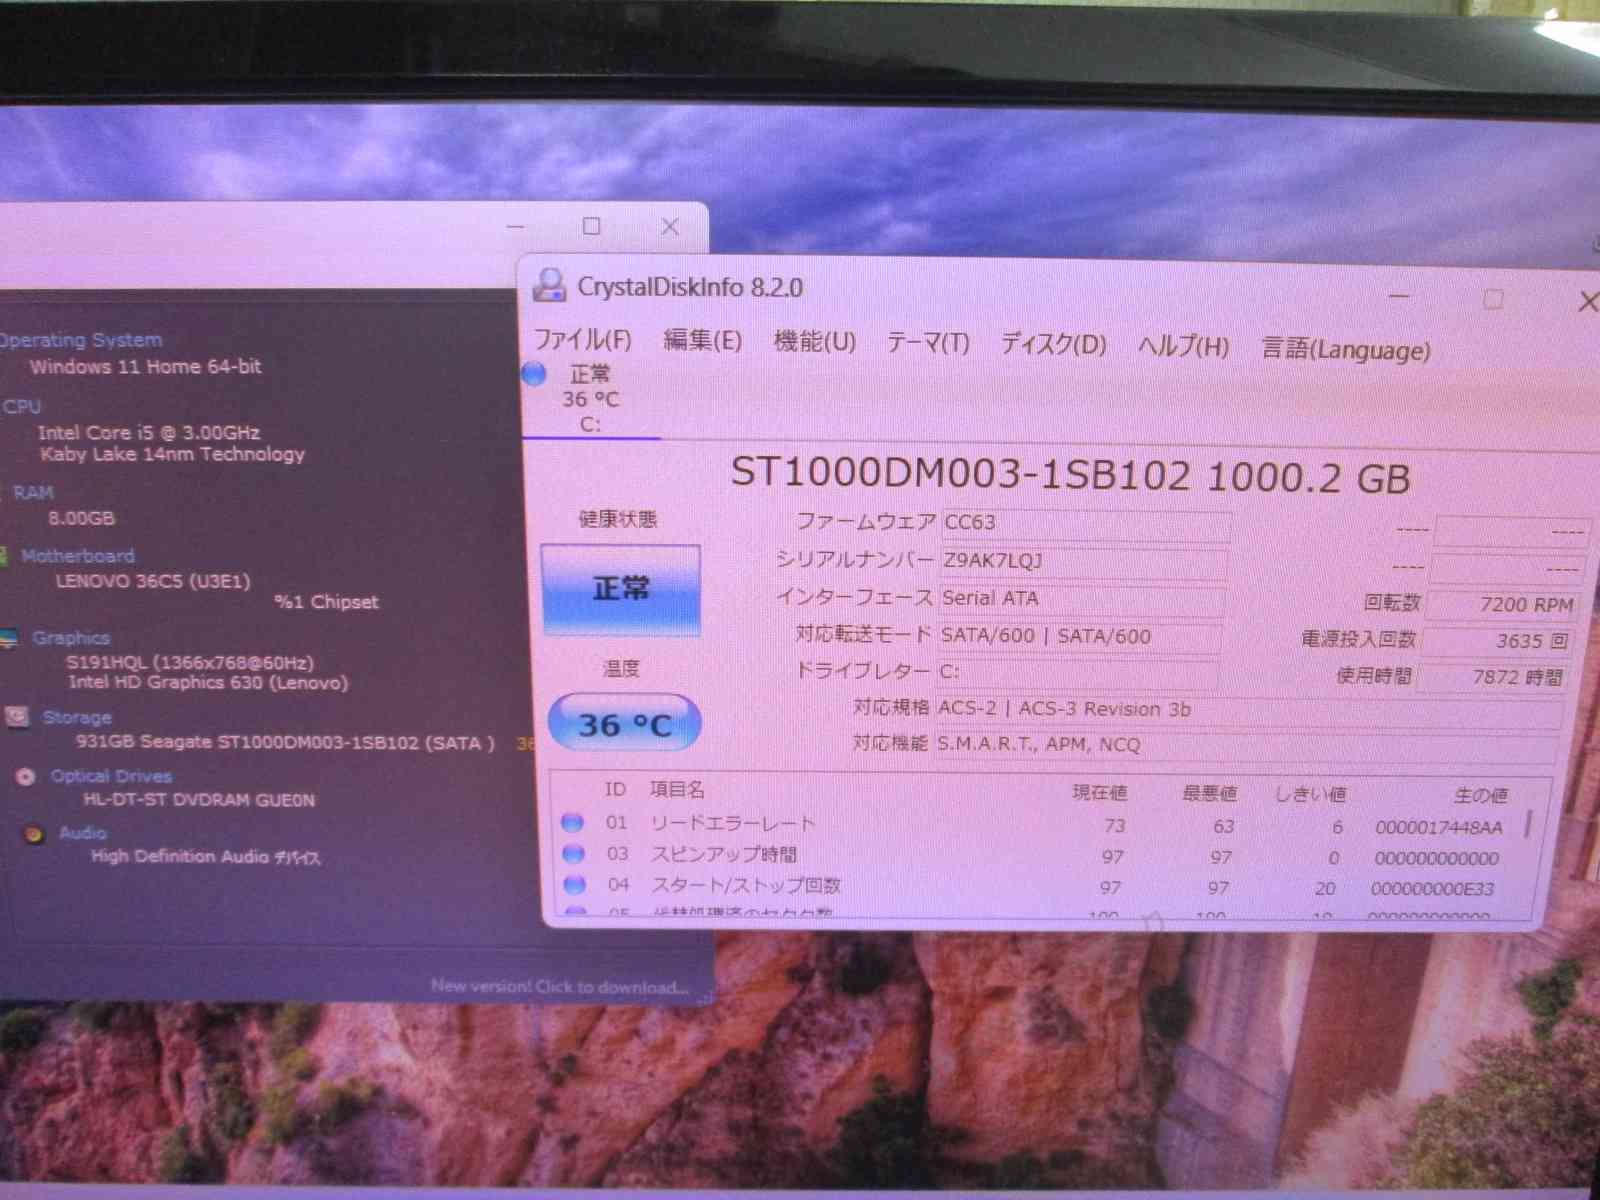Open the ヘルプ(H) menu
Screen dimensions: 1600x1200
(1183, 347)
